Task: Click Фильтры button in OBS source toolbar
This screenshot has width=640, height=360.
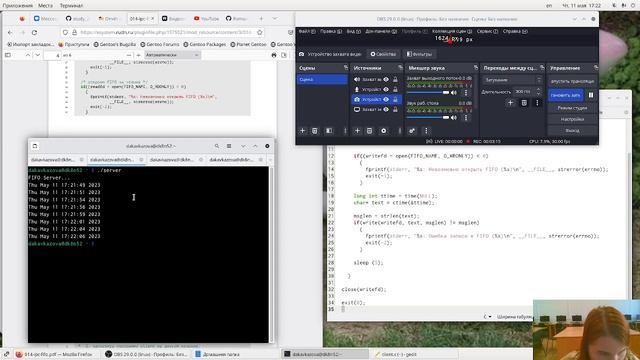Action: tap(419, 54)
